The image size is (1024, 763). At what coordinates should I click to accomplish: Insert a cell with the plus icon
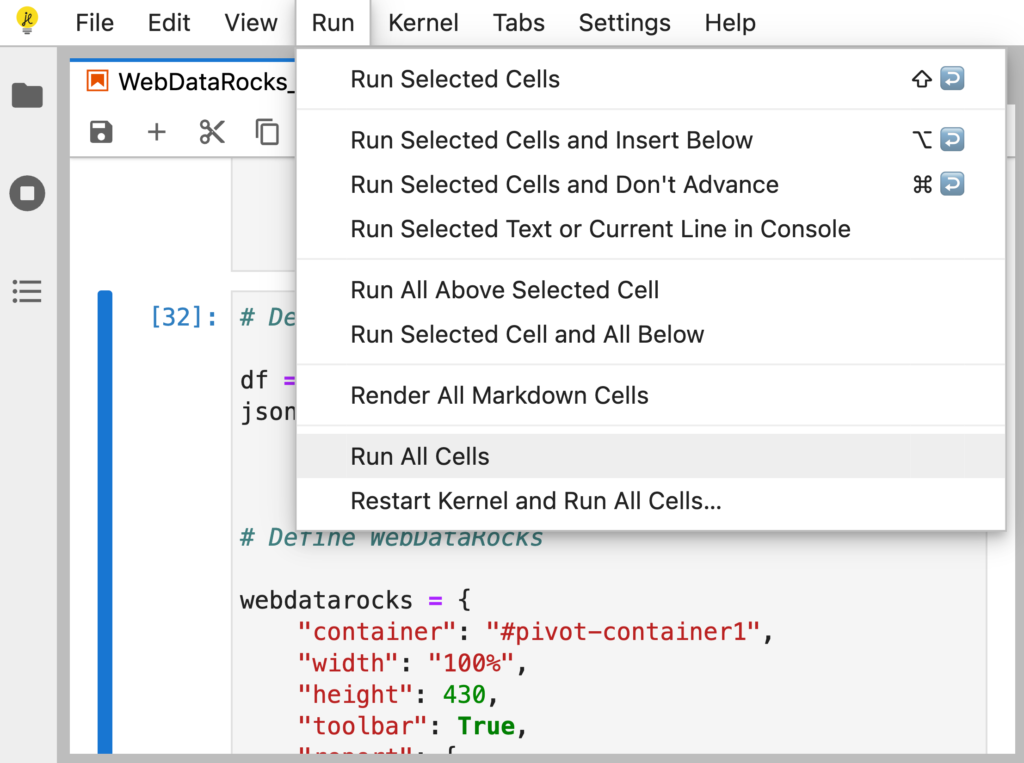pos(156,132)
